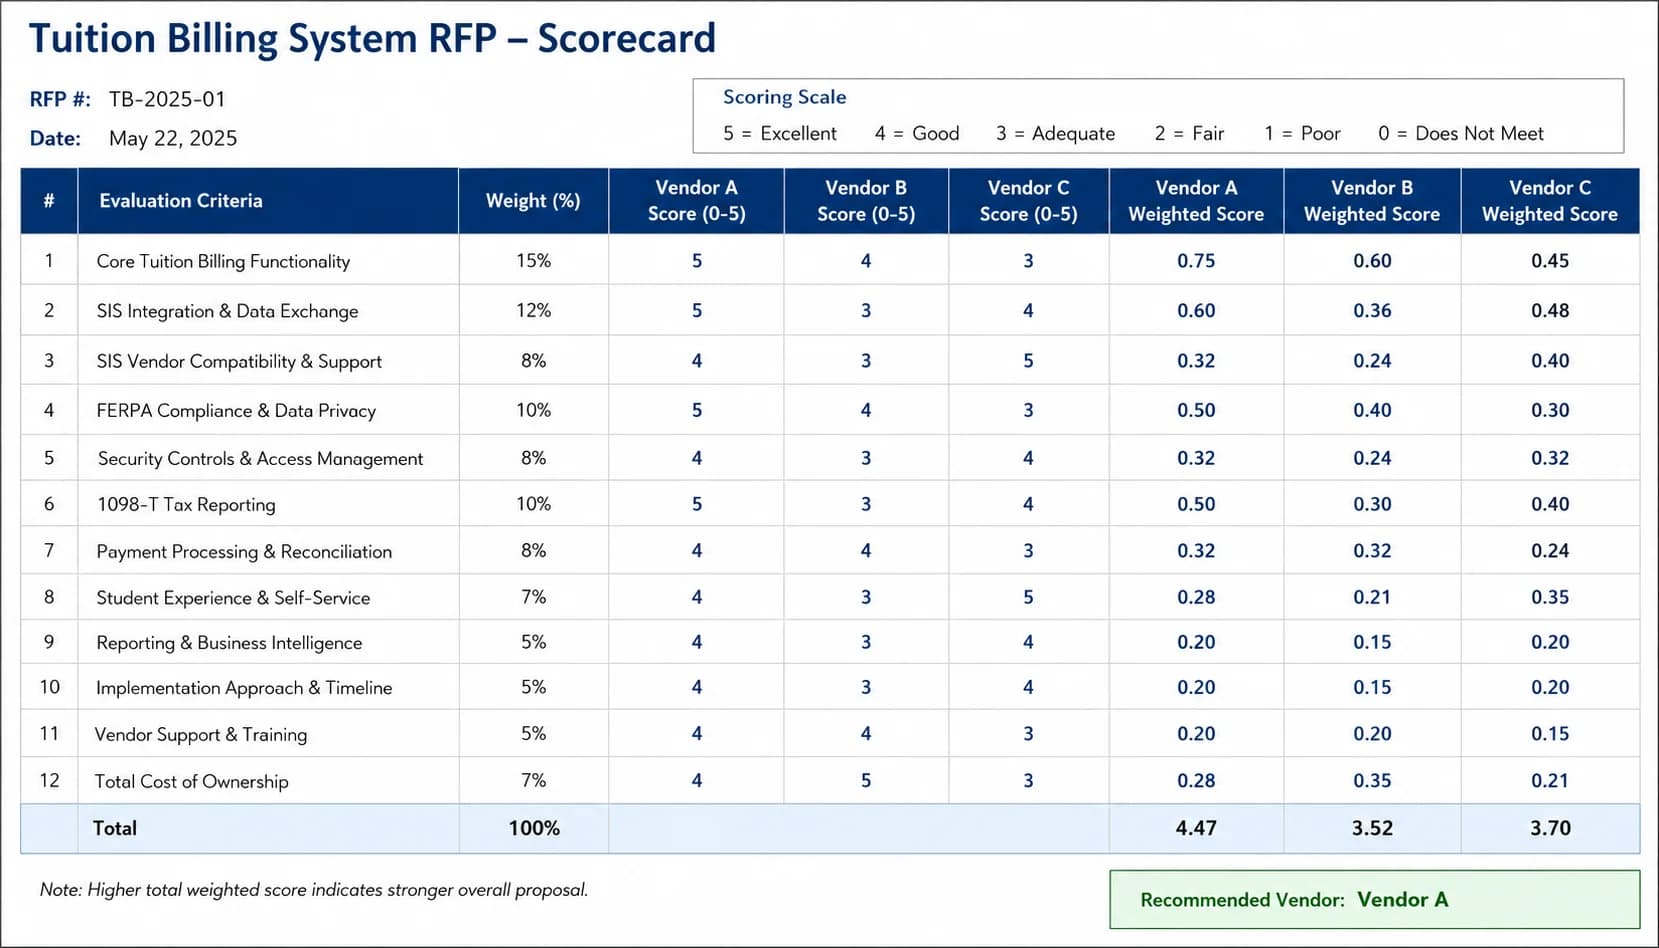
Task: Click row number 6
Action: pyautogui.click(x=49, y=504)
